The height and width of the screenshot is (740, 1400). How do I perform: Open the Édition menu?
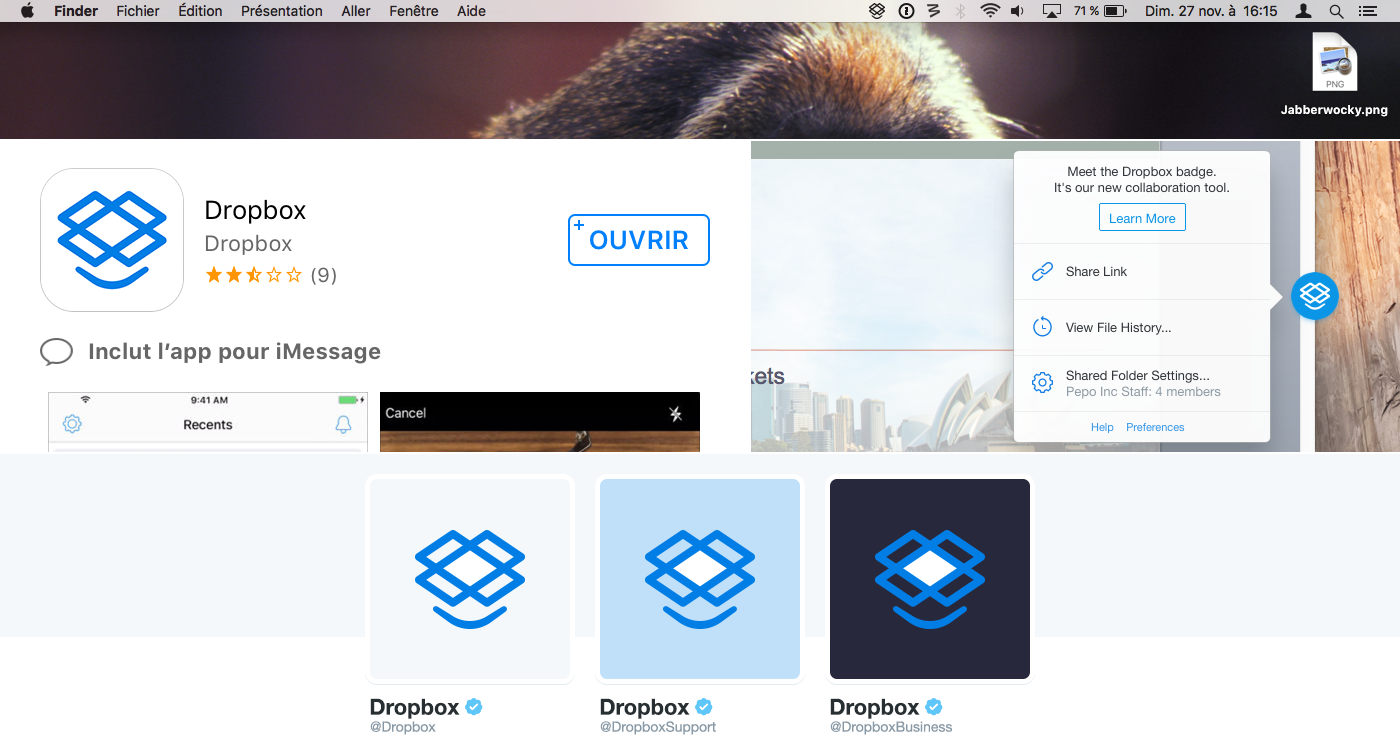tap(200, 11)
